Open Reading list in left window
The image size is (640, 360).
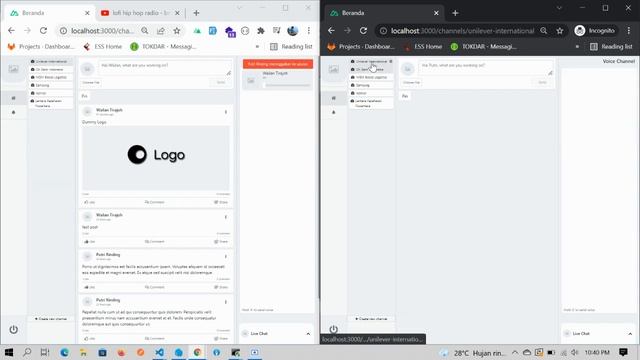(291, 47)
